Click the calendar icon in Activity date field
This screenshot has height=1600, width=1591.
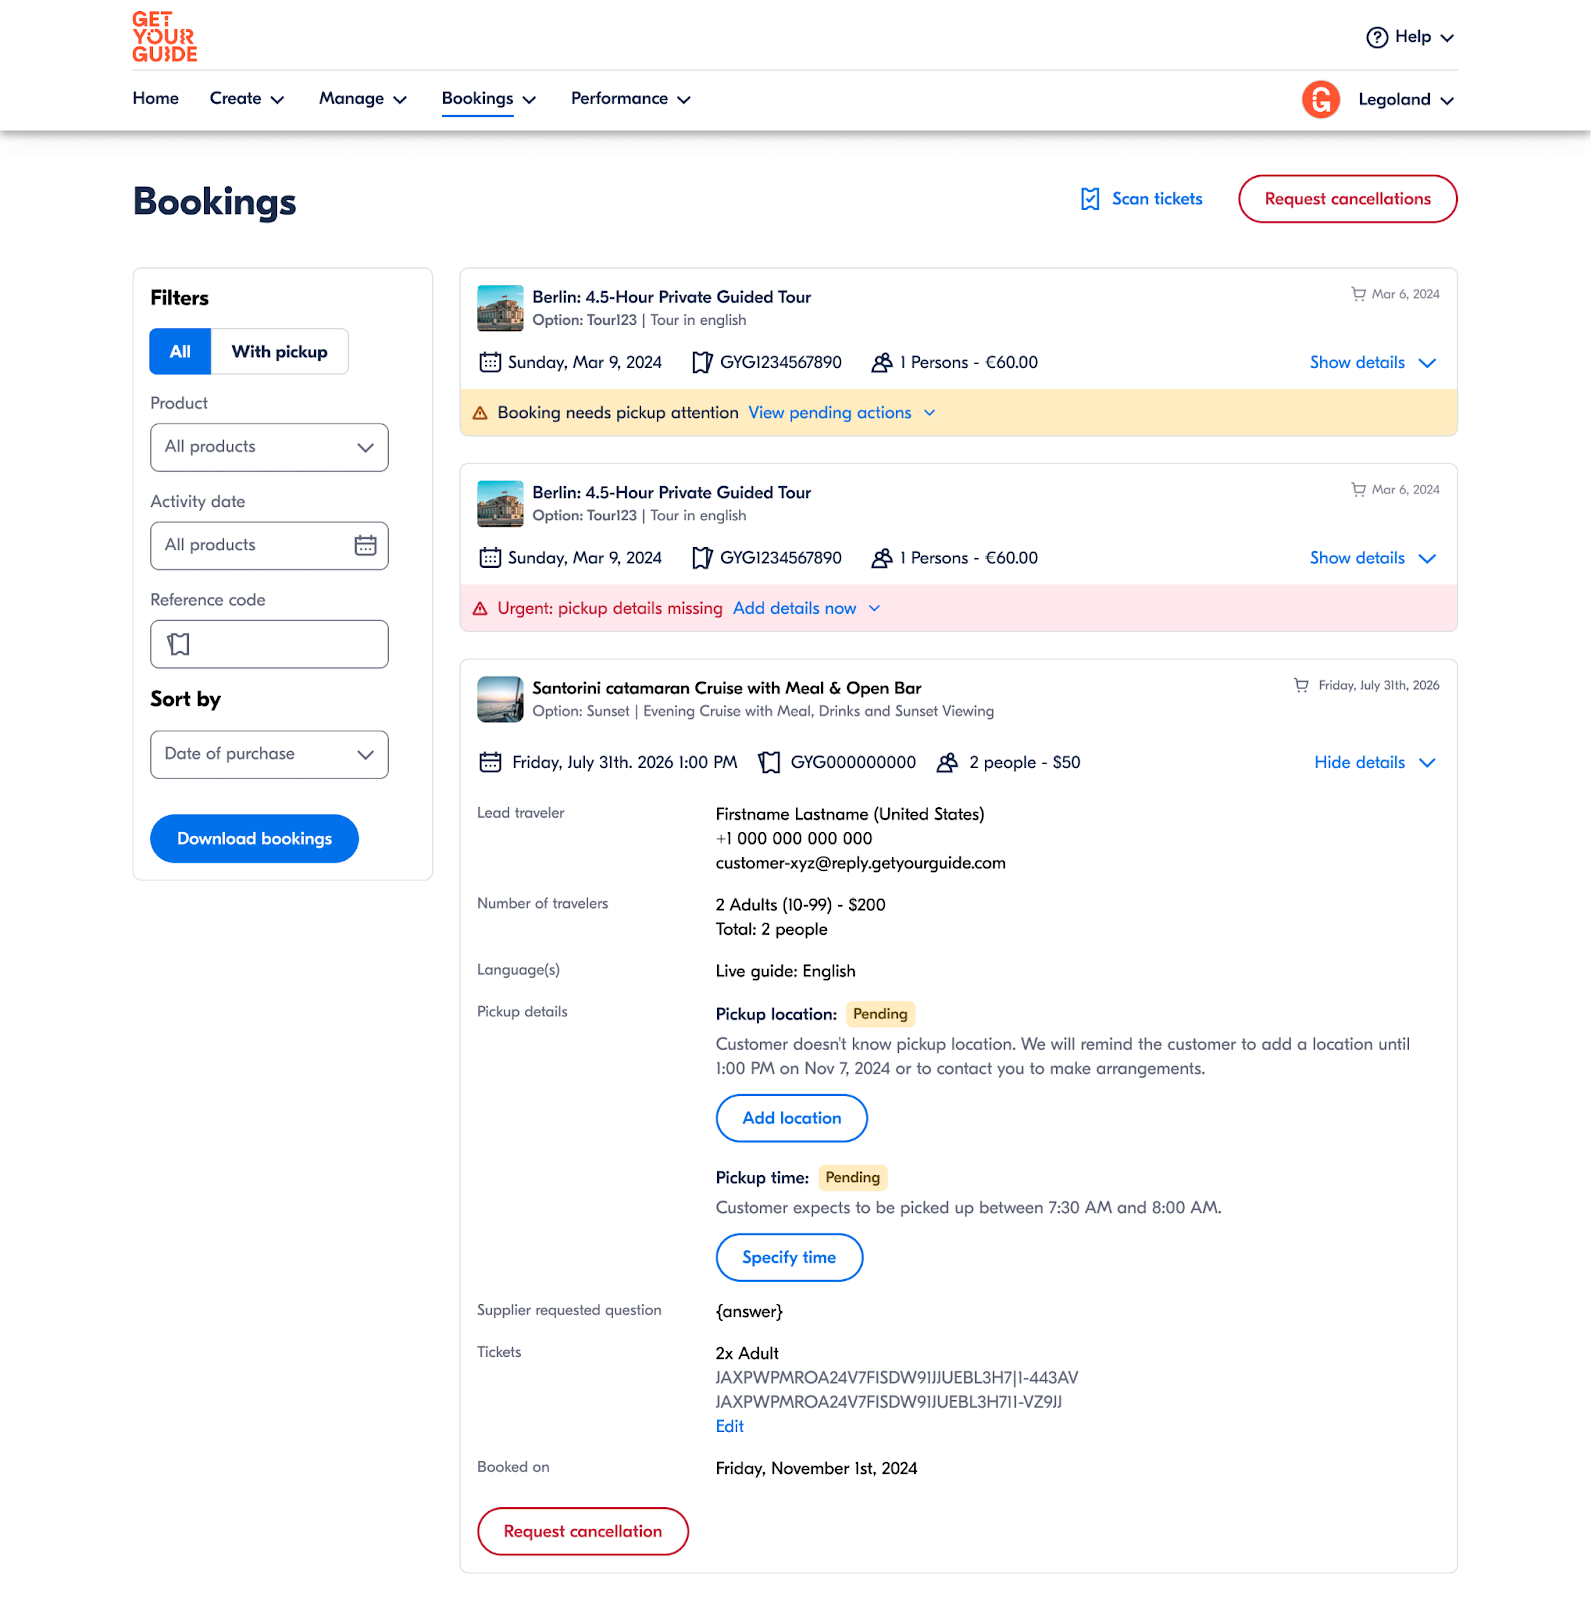point(366,545)
